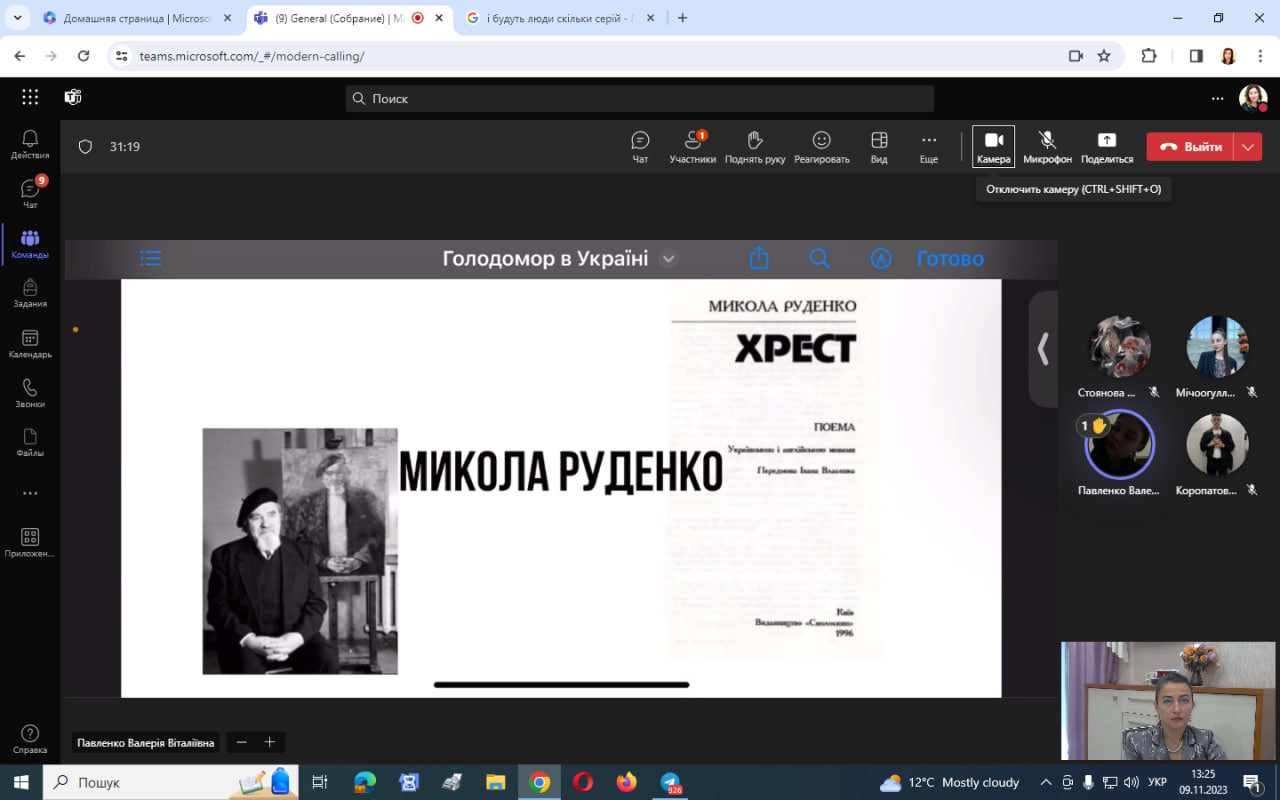Click the markup pen icon beside Готово

coord(881,258)
